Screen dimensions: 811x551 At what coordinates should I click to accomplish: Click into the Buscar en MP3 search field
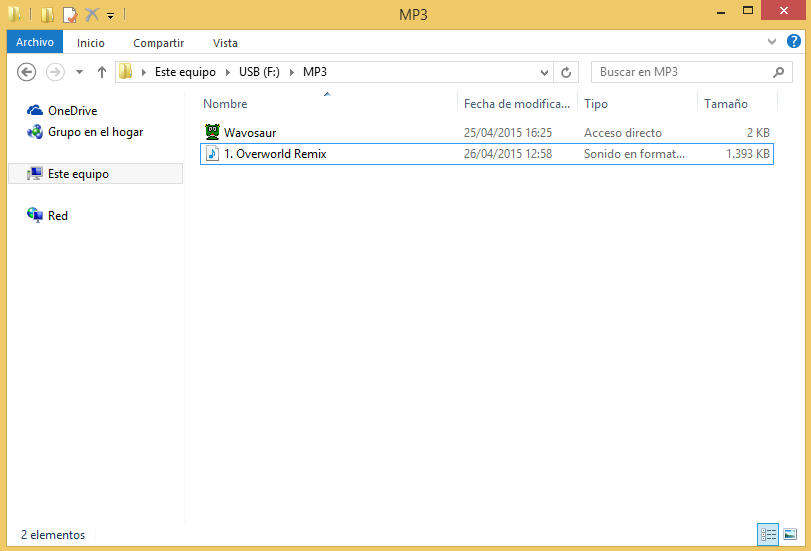[x=680, y=73]
